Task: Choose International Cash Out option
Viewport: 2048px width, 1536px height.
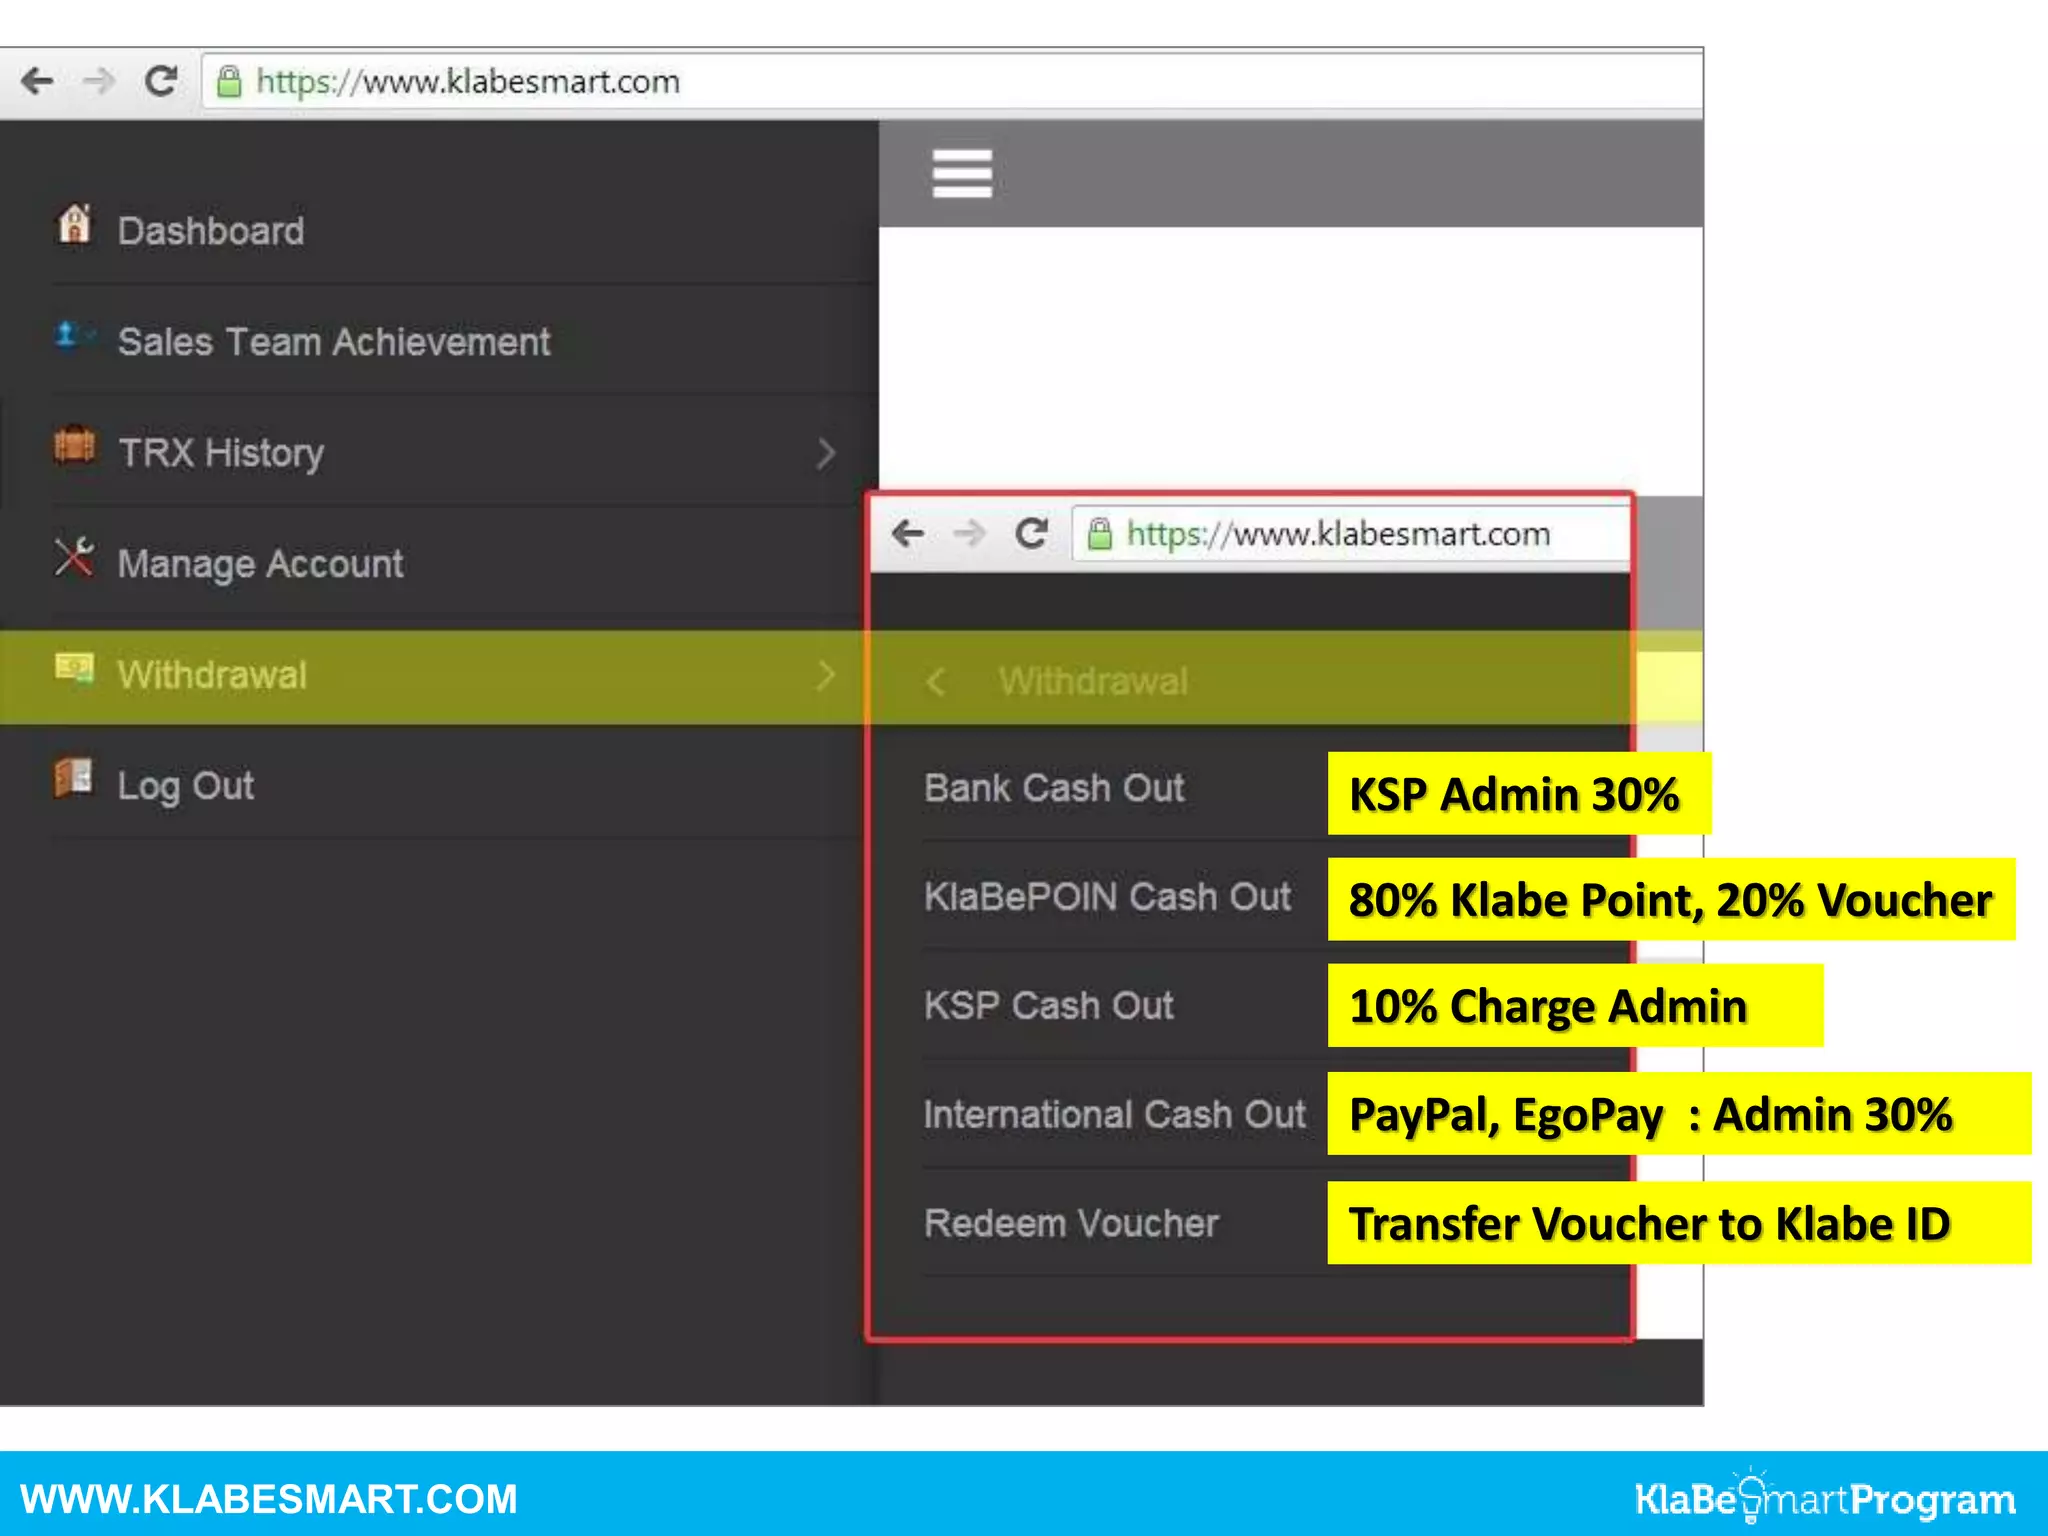Action: click(1115, 1114)
